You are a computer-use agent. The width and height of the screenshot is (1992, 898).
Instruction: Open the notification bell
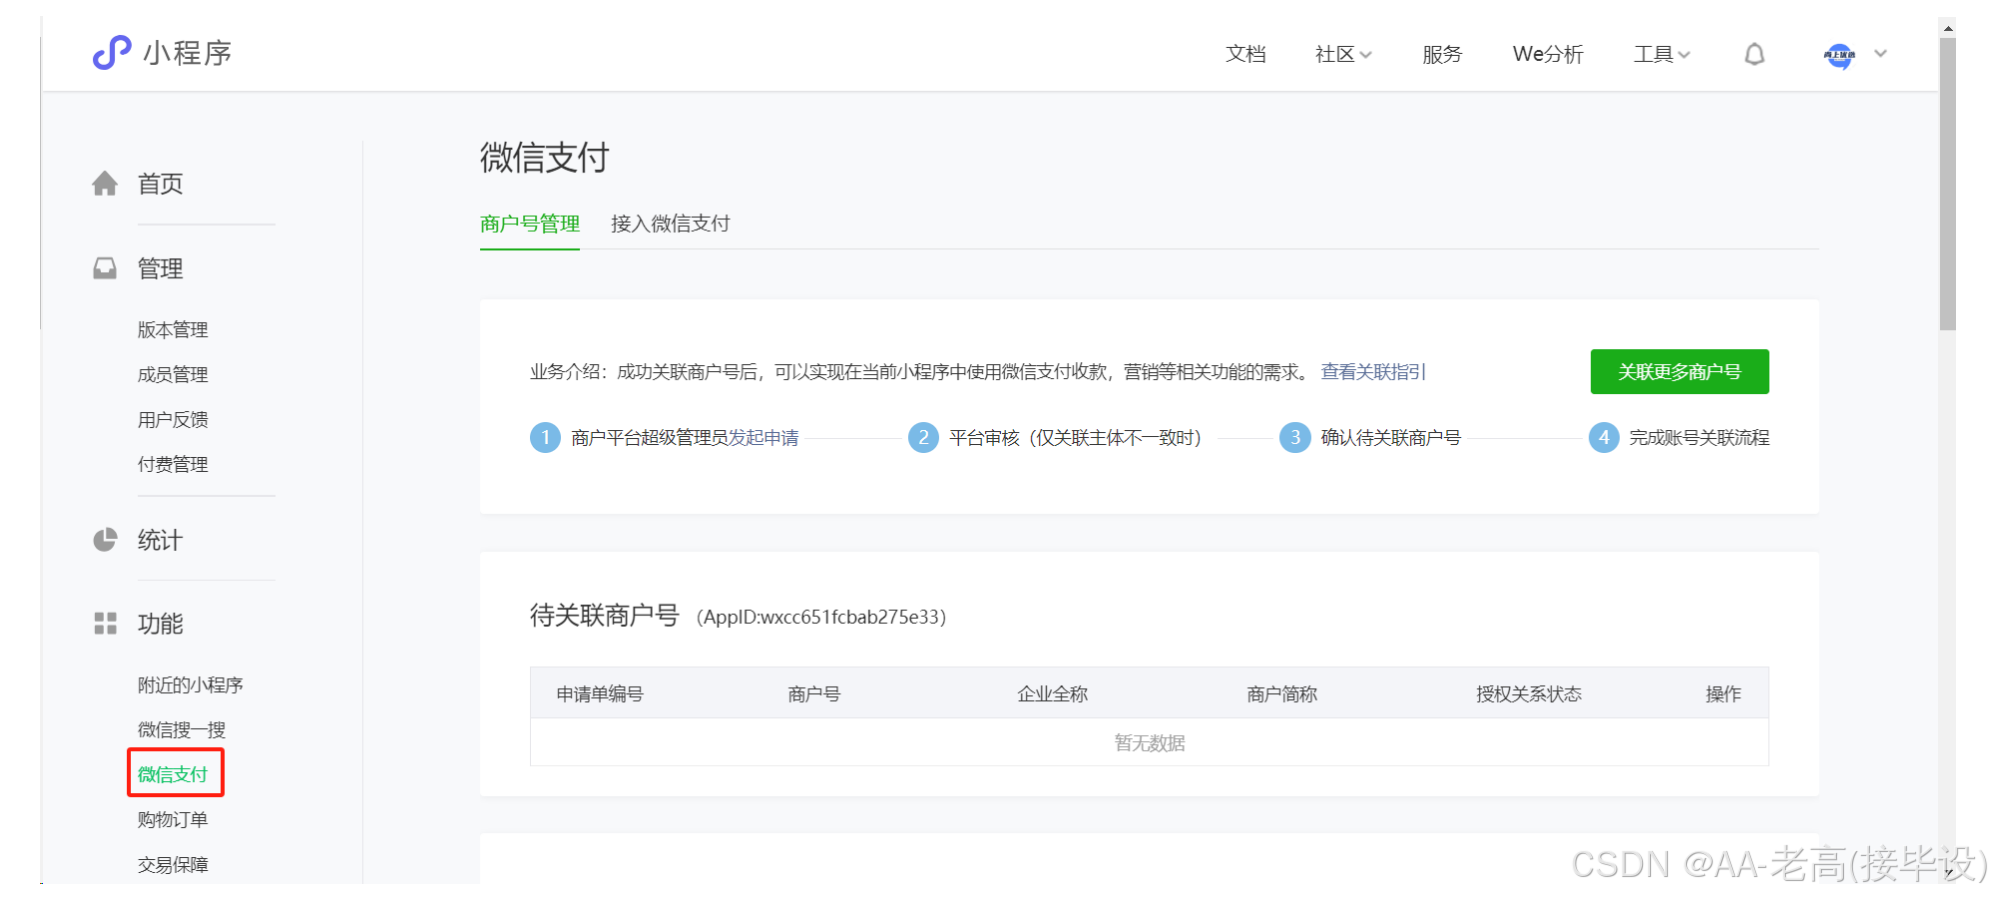pyautogui.click(x=1754, y=54)
